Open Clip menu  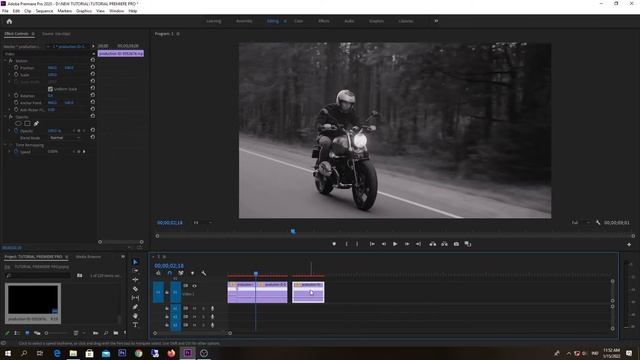click(28, 11)
